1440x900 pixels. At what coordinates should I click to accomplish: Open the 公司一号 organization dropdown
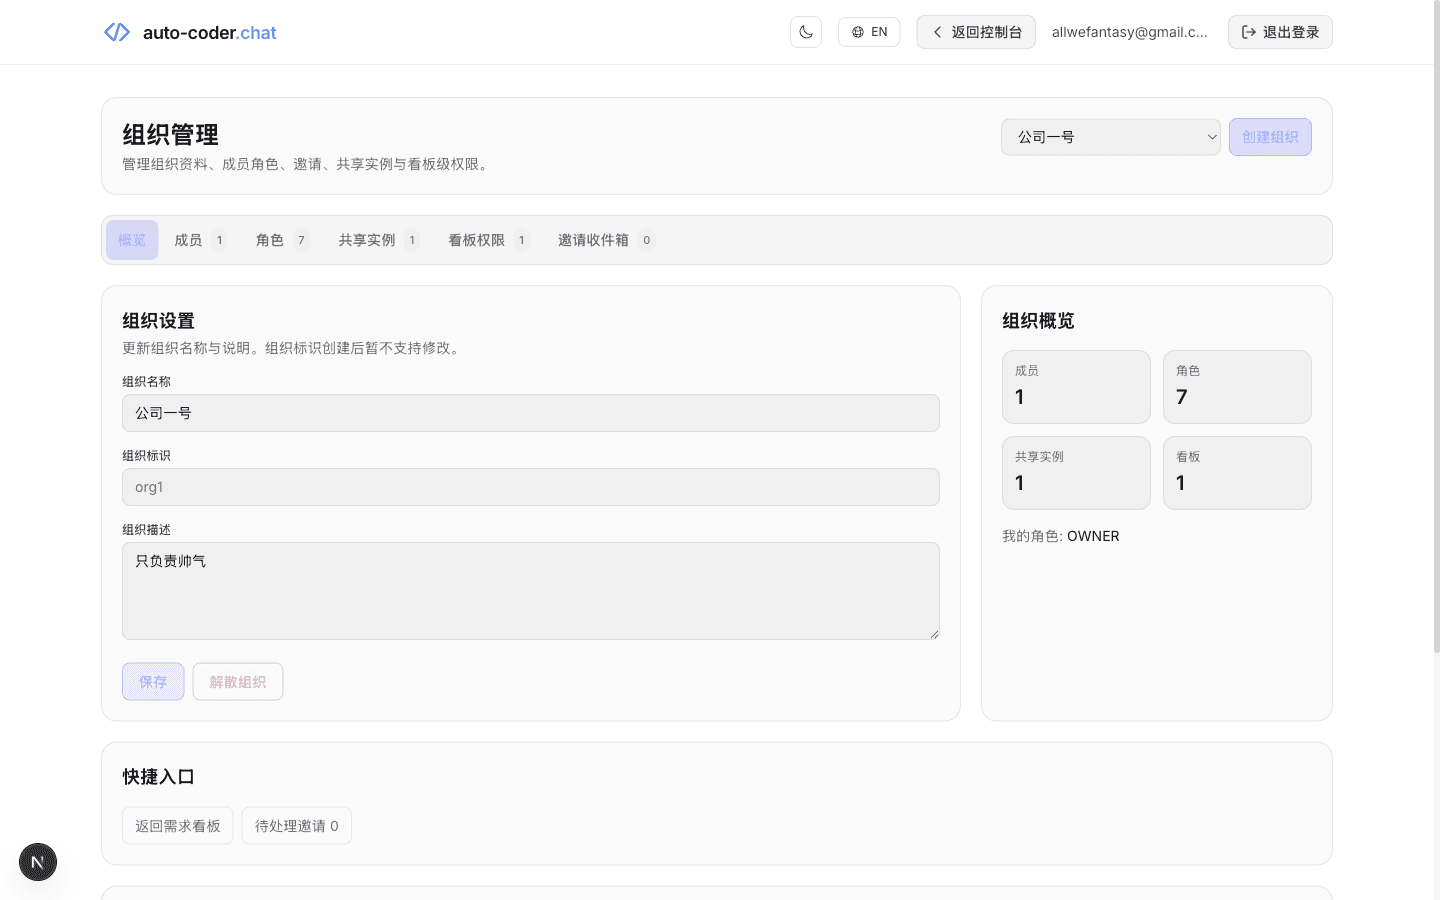tap(1110, 137)
